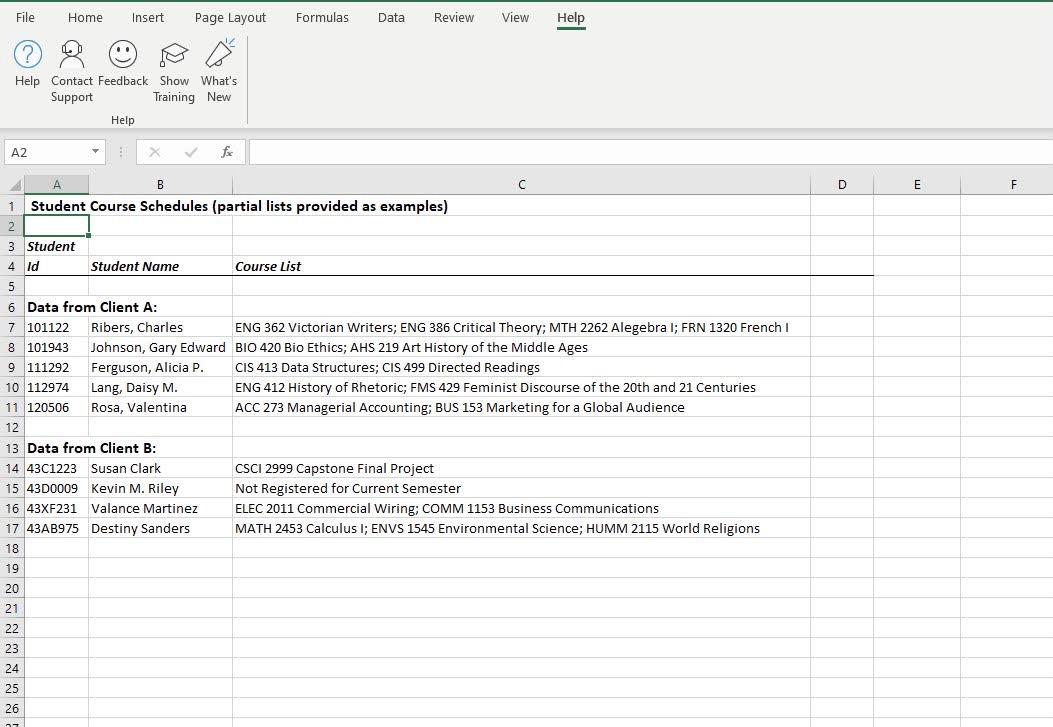Cancel entry with formula bar X icon
The height and width of the screenshot is (727, 1053).
pyautogui.click(x=154, y=152)
